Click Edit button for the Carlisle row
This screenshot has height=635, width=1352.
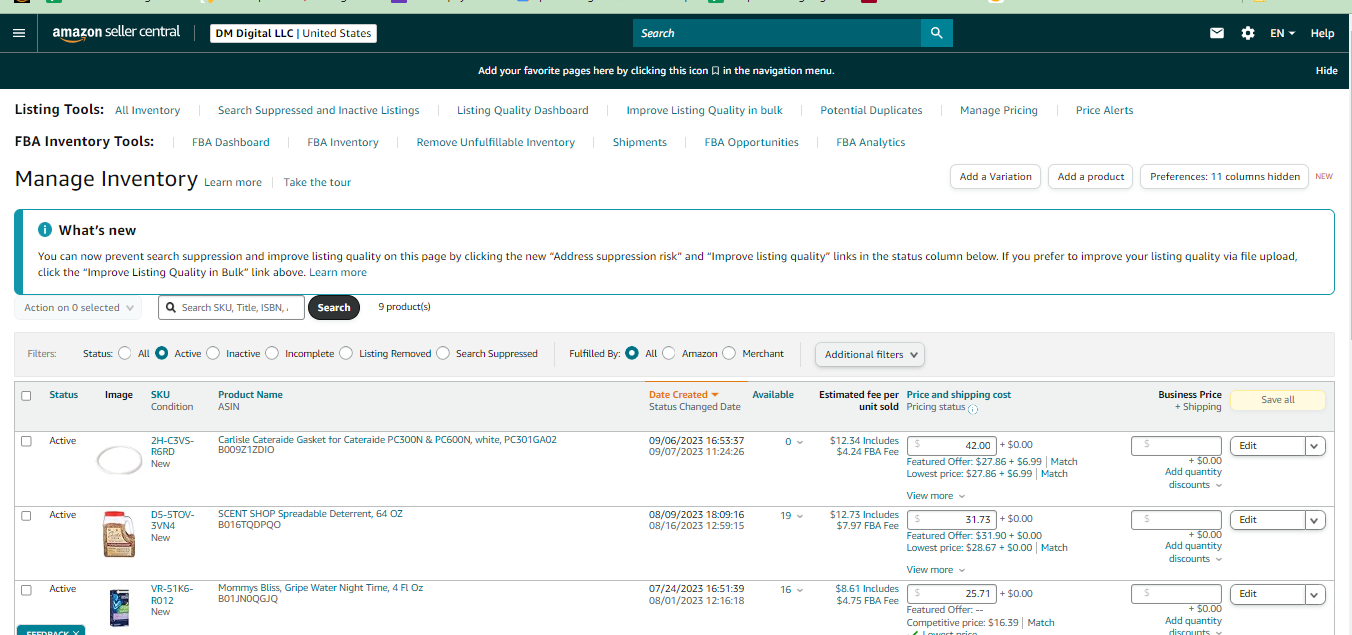pyautogui.click(x=1268, y=446)
